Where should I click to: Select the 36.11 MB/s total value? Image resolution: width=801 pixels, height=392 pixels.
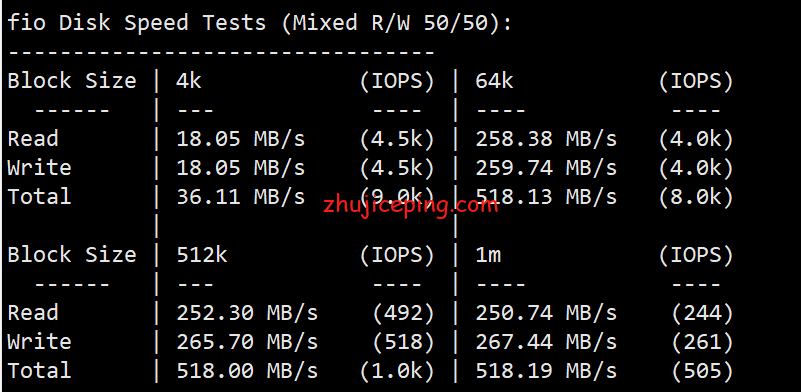[241, 197]
